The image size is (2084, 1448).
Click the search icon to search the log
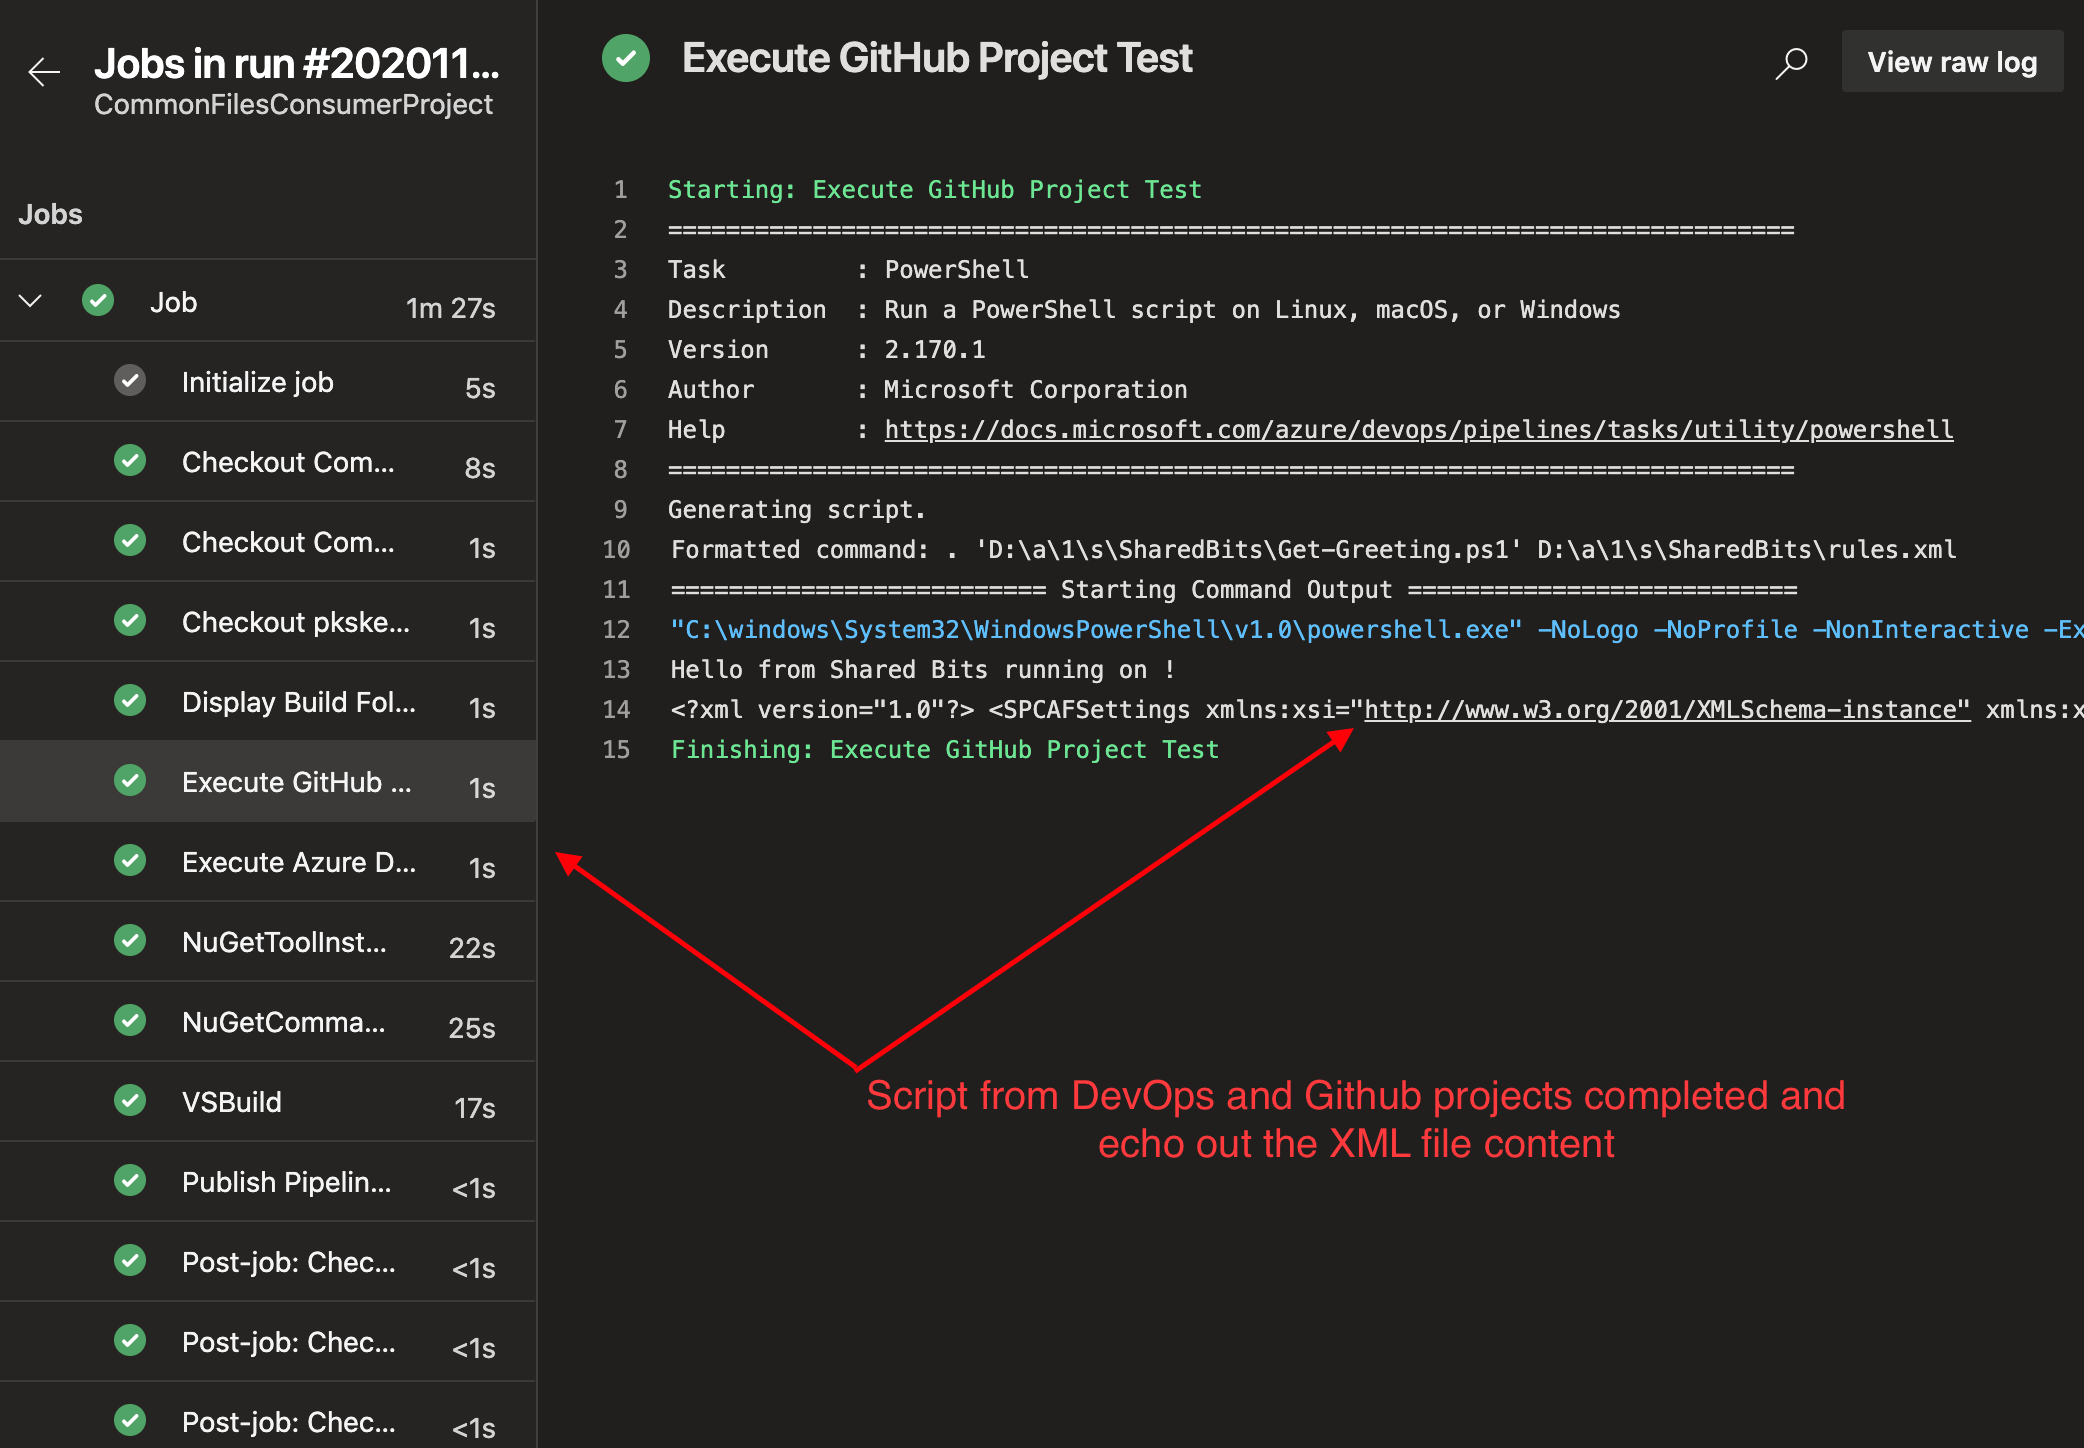point(1790,61)
